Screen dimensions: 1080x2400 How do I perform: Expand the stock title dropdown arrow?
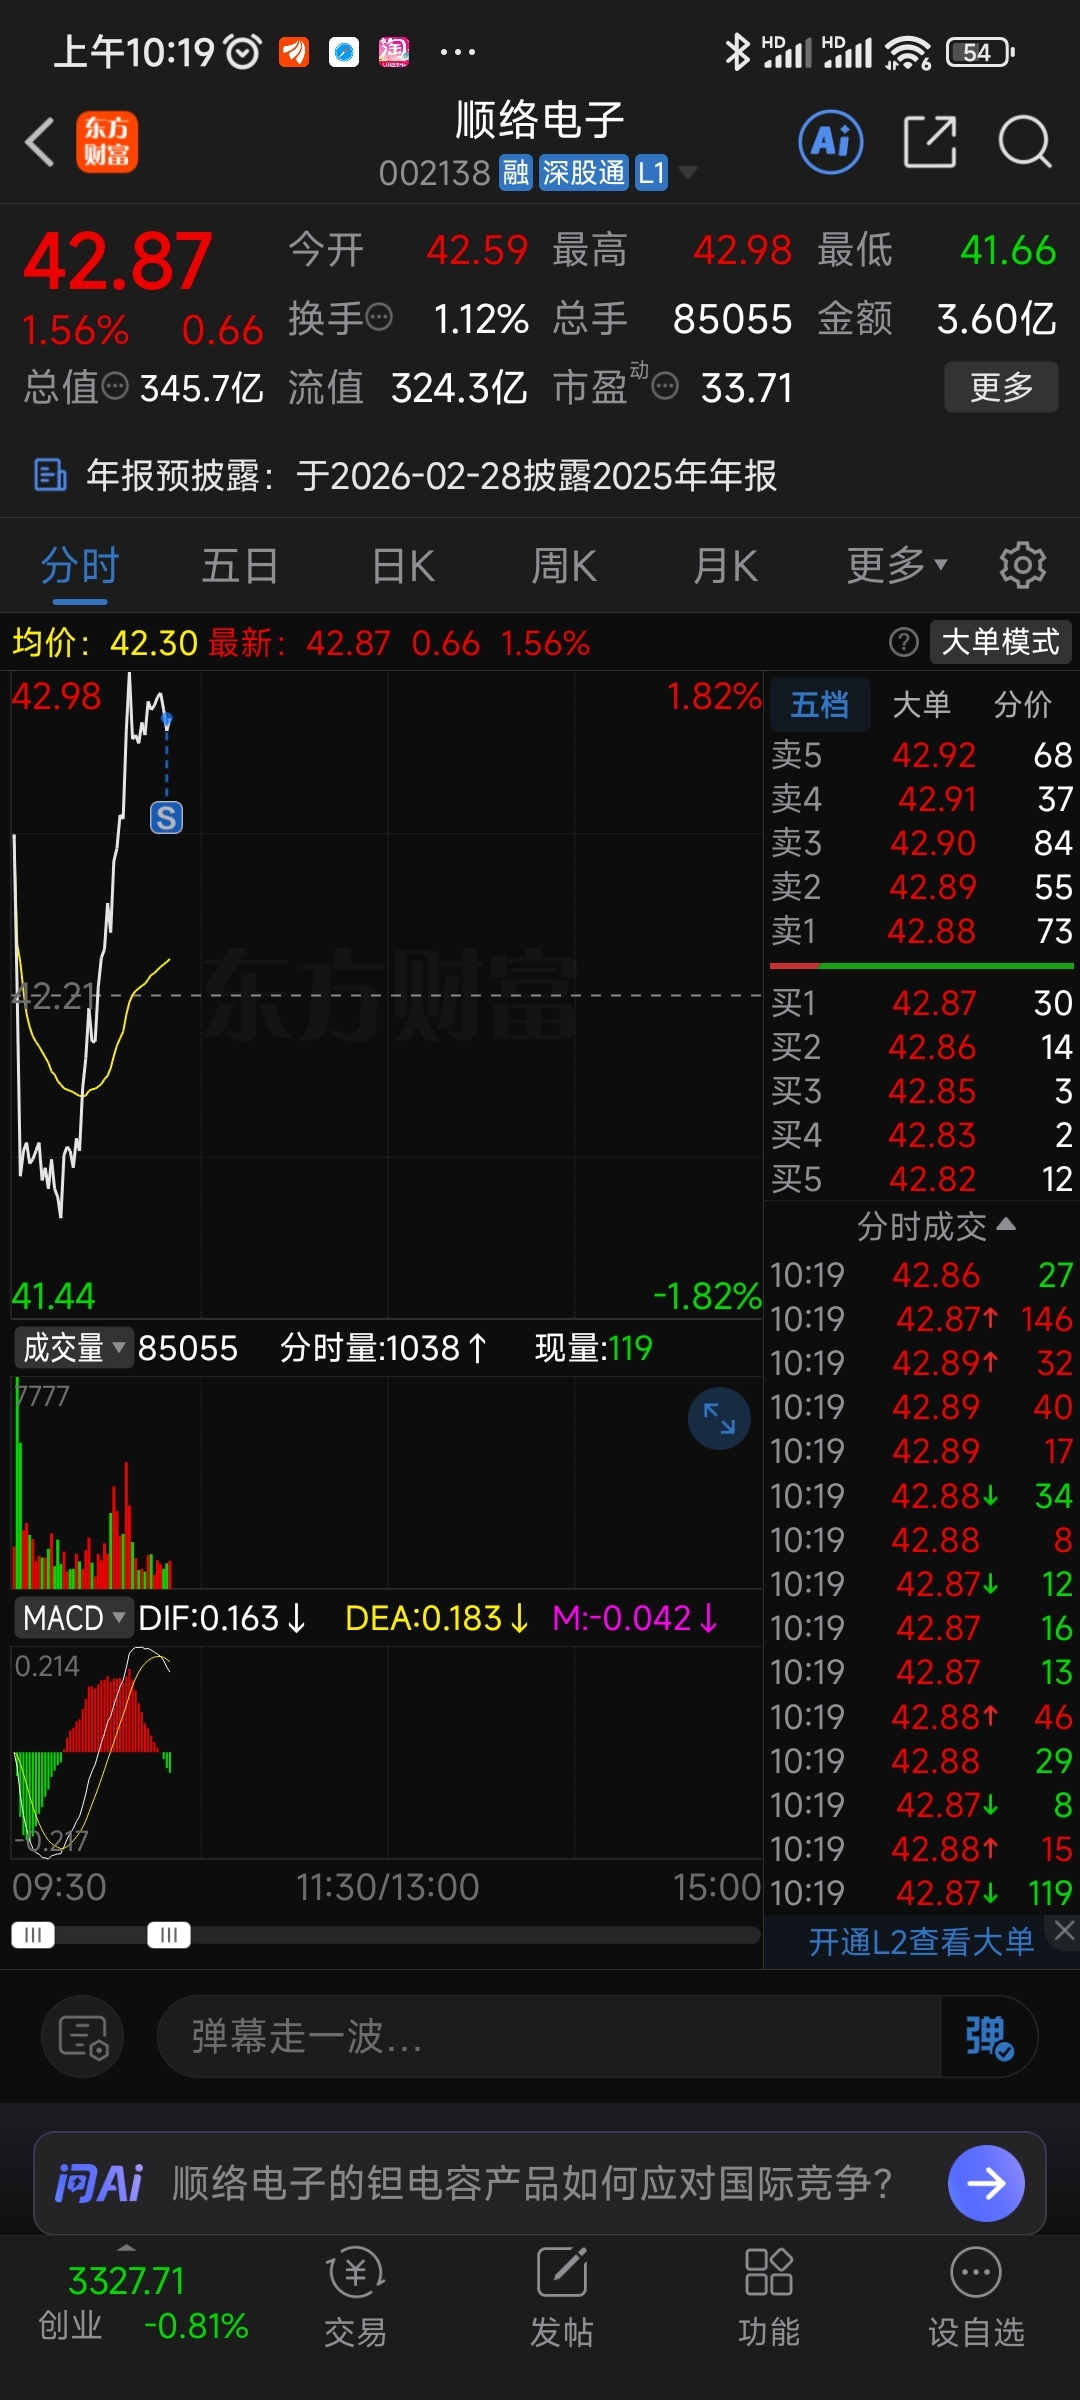pyautogui.click(x=688, y=173)
